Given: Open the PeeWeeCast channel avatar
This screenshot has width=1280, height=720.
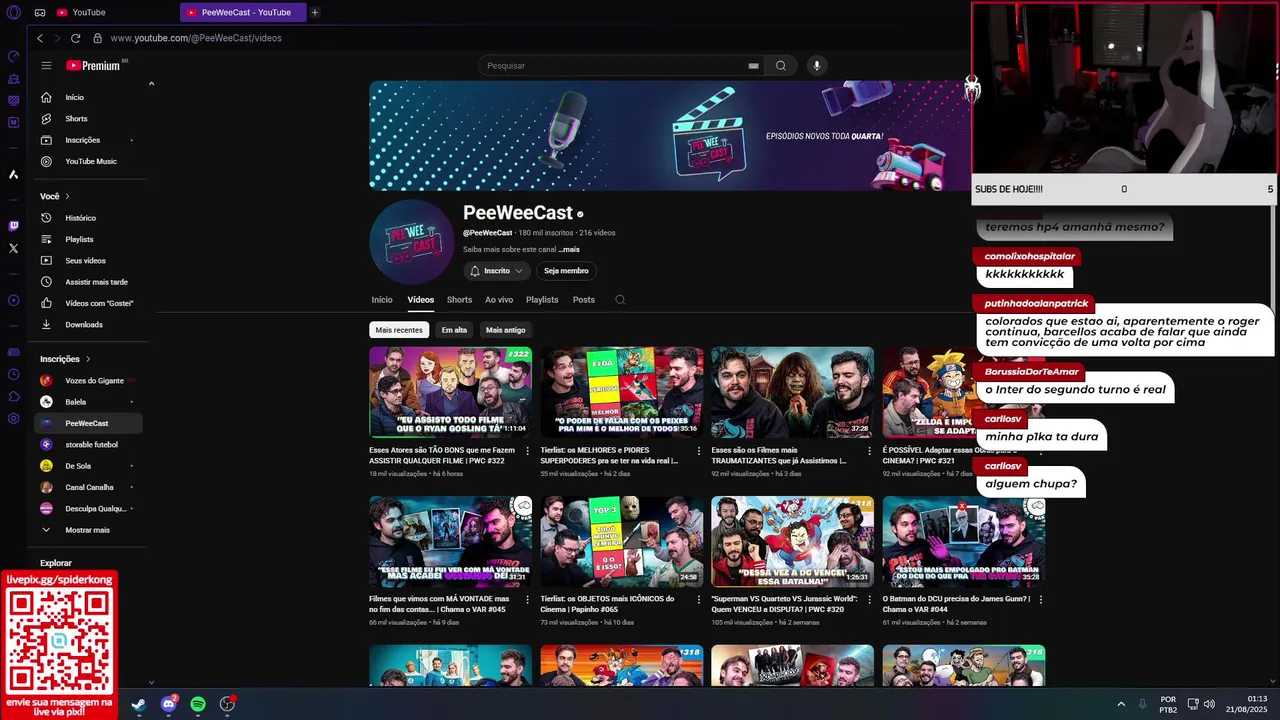Looking at the screenshot, I should click(412, 242).
